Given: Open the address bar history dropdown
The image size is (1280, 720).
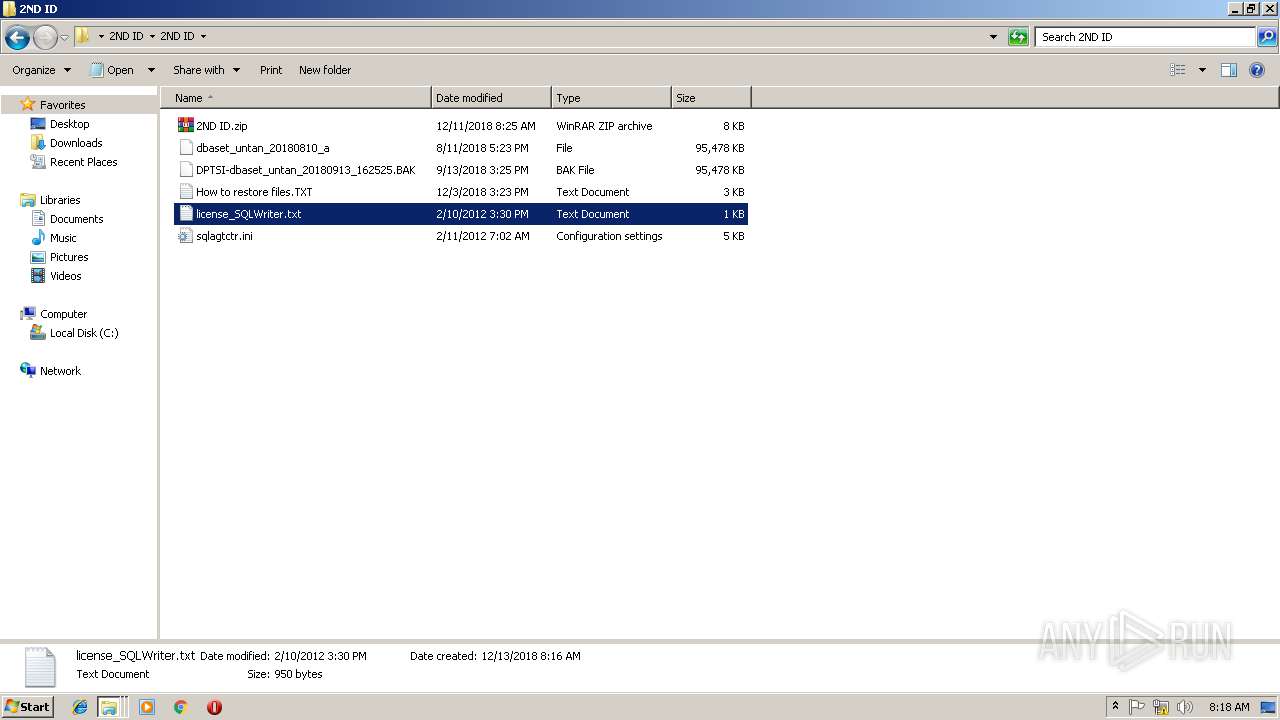Looking at the screenshot, I should click(993, 37).
